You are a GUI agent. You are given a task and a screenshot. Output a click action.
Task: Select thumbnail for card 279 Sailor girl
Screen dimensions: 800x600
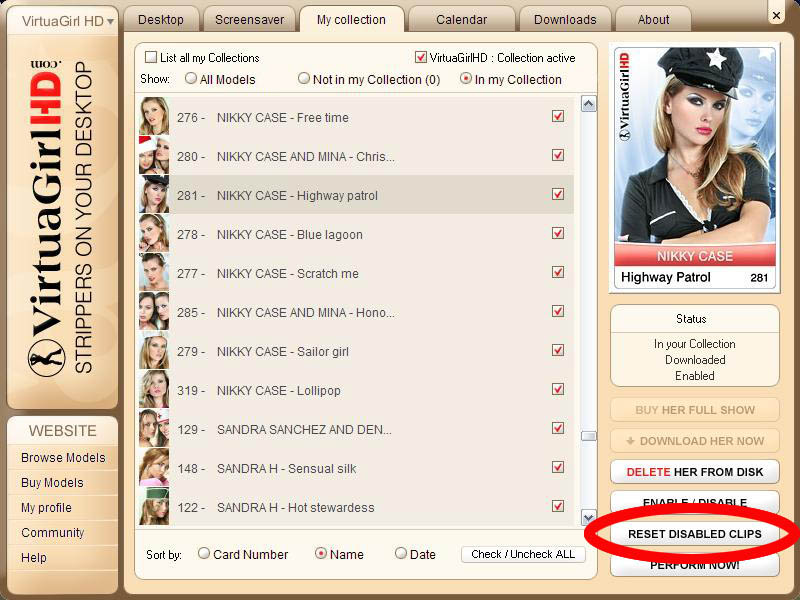pos(154,351)
